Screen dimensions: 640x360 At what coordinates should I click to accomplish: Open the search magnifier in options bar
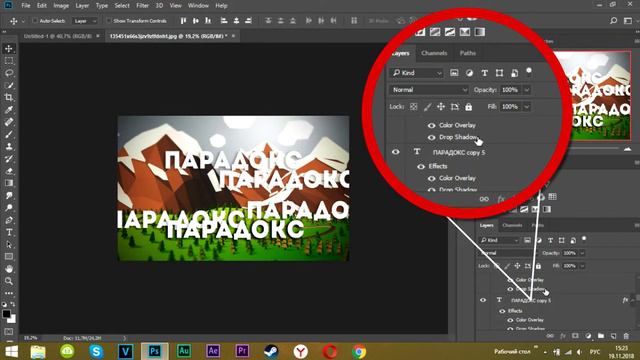[x=613, y=20]
